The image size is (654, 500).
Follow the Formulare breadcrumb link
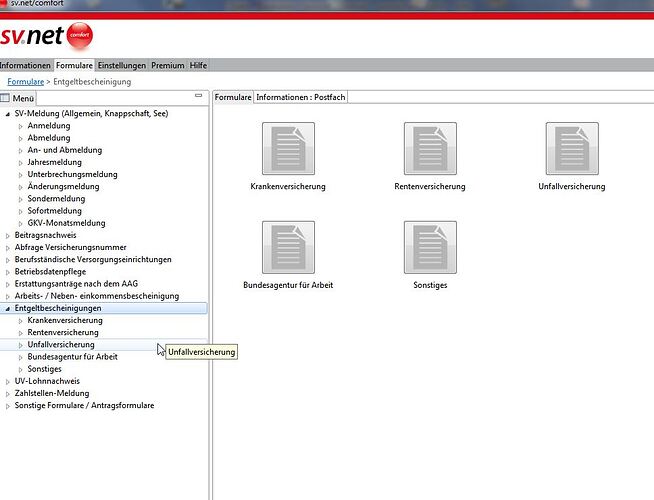25,82
